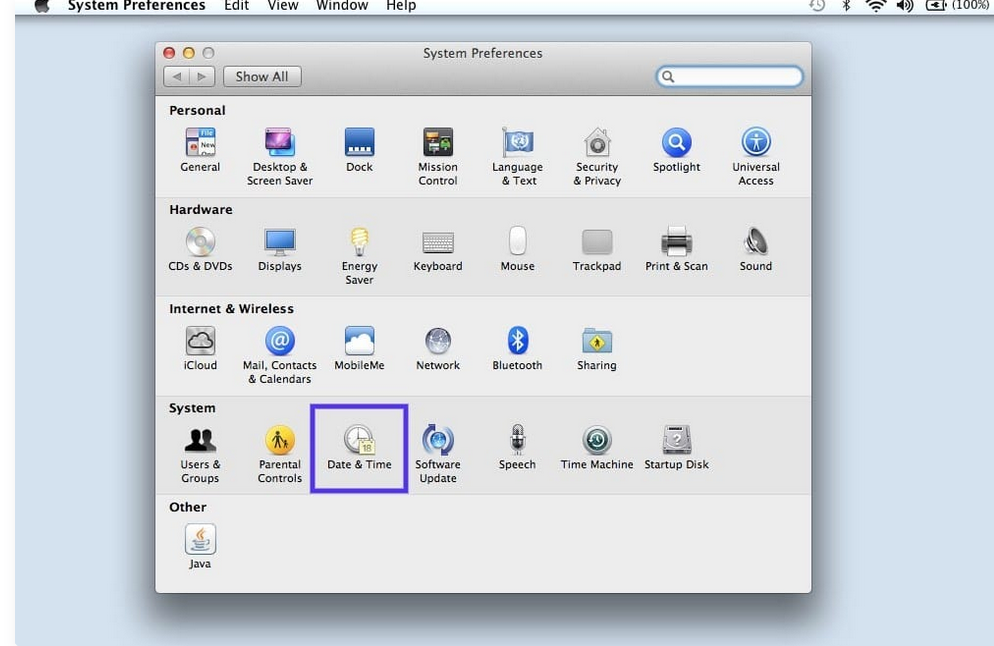Open the View menu
The width and height of the screenshot is (994, 646).
(x=283, y=6)
